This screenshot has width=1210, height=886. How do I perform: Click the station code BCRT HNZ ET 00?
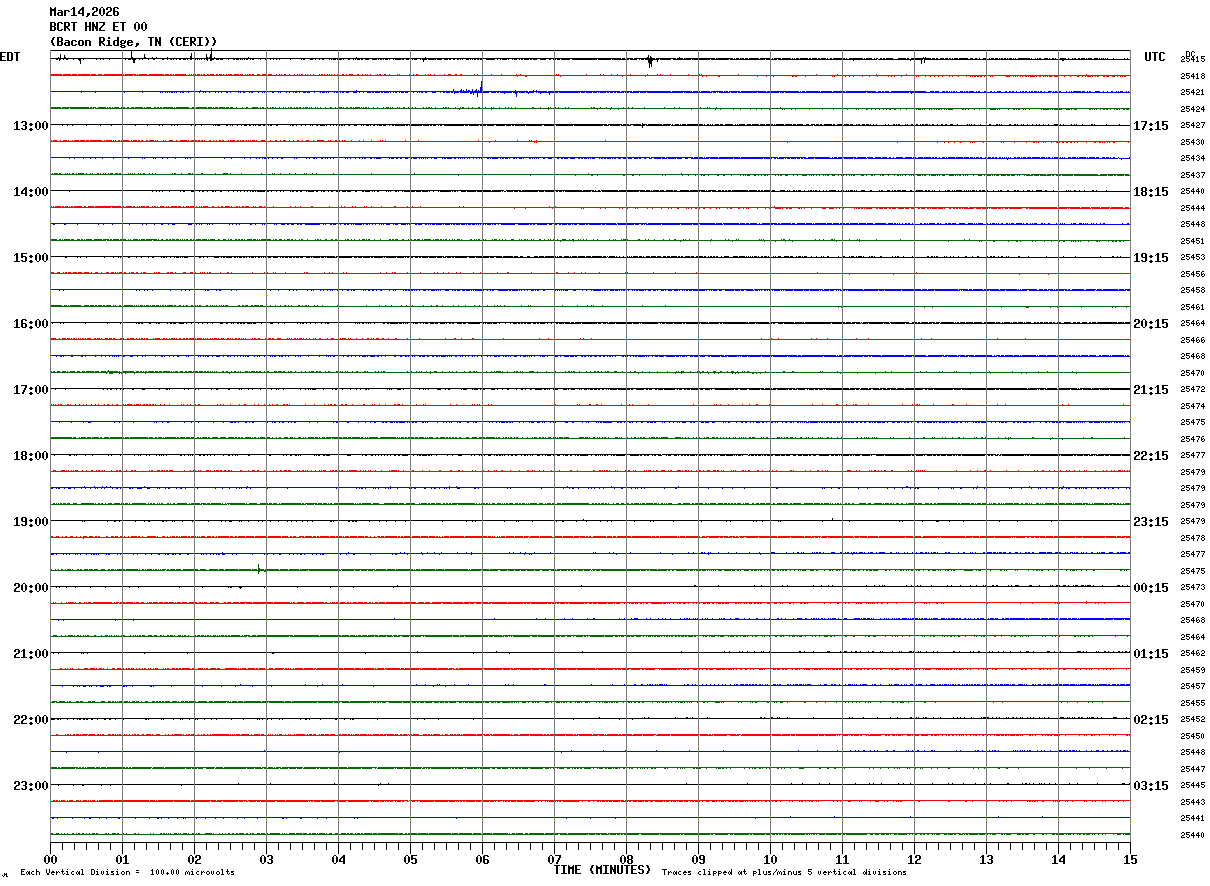(98, 27)
